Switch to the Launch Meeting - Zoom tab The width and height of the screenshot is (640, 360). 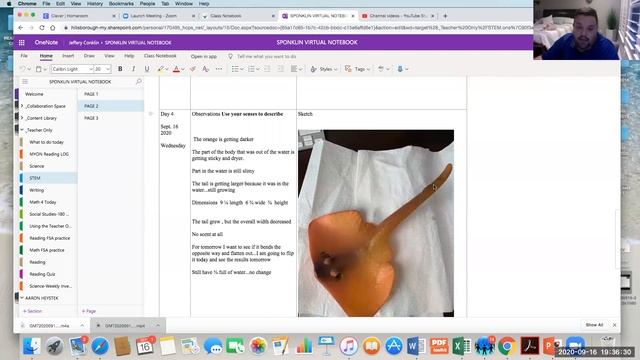pyautogui.click(x=158, y=16)
